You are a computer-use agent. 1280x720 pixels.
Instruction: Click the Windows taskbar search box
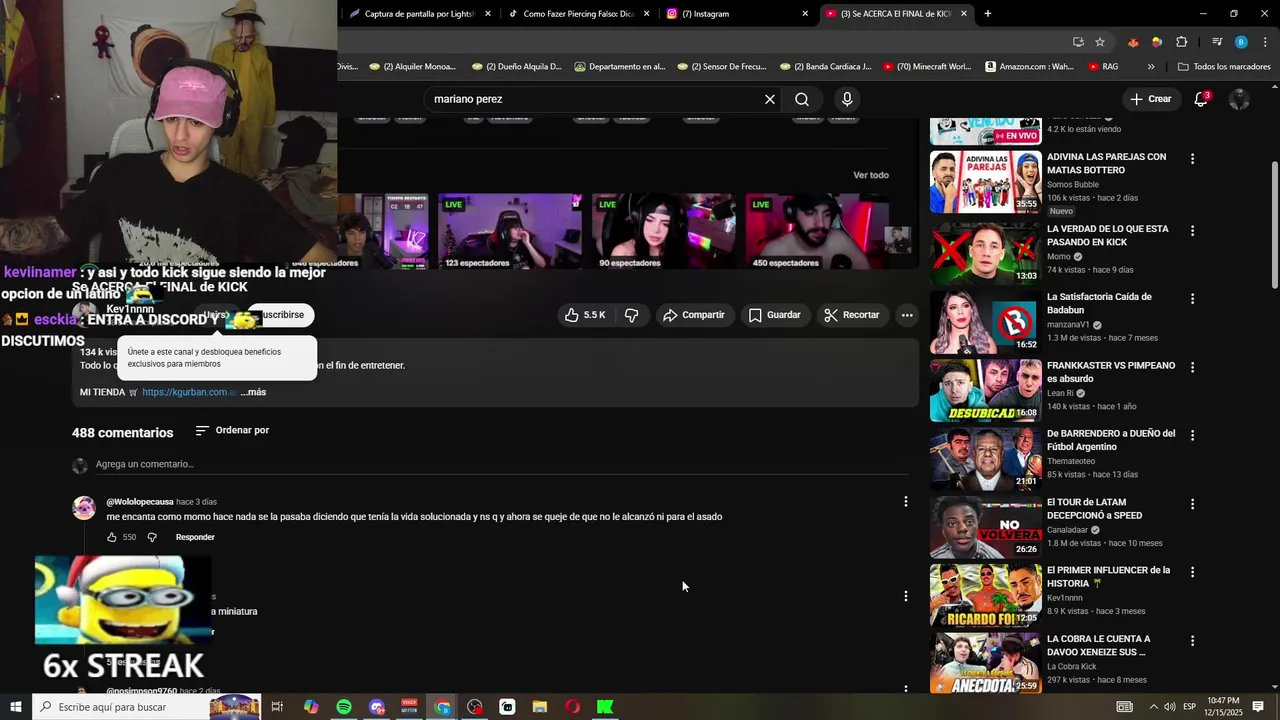[146, 707]
